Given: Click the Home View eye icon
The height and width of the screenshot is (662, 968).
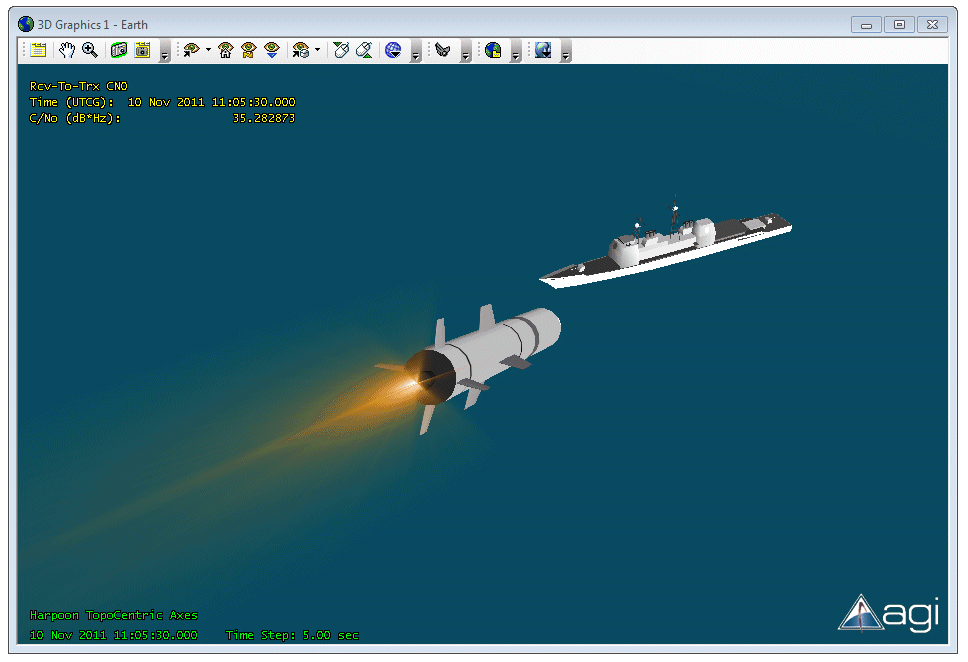Looking at the screenshot, I should point(226,50).
